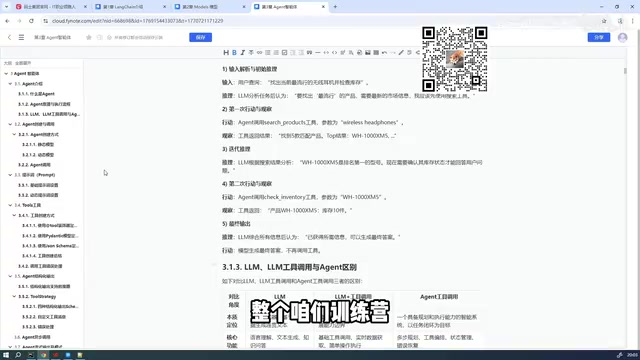
Task: Insert a task checkbox list
Action: [284, 53]
